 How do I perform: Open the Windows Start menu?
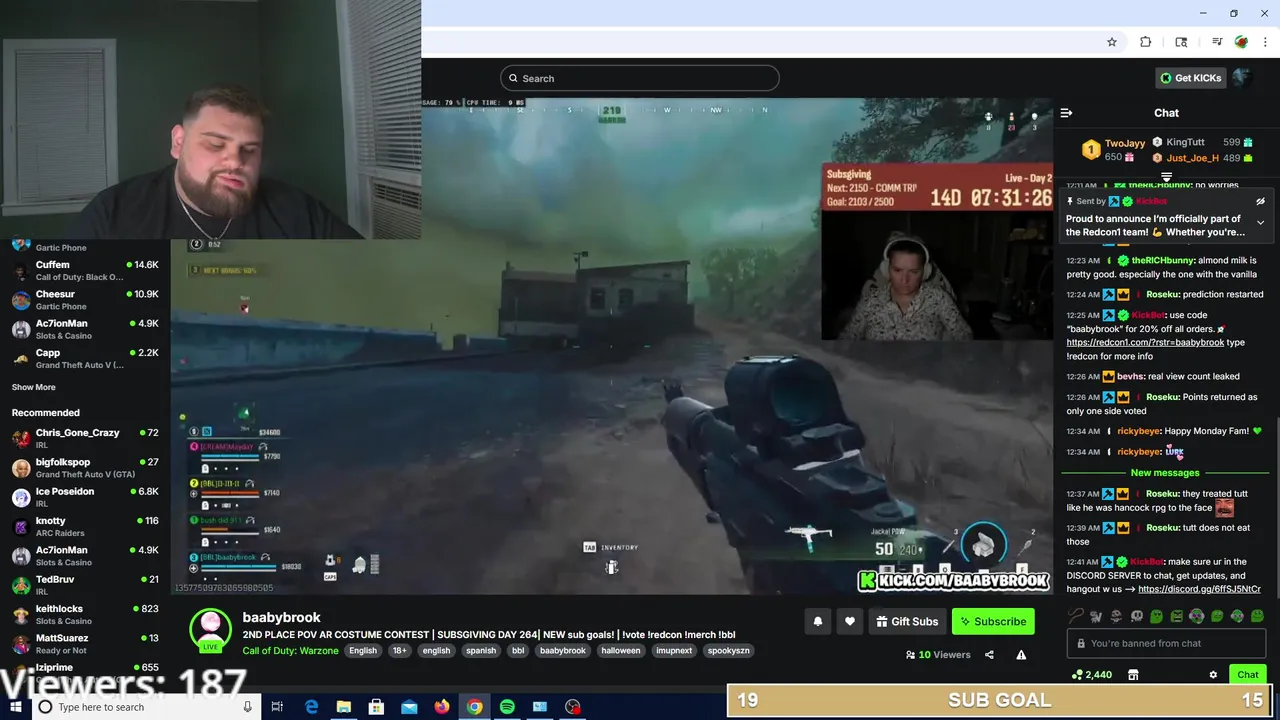pyautogui.click(x=15, y=707)
